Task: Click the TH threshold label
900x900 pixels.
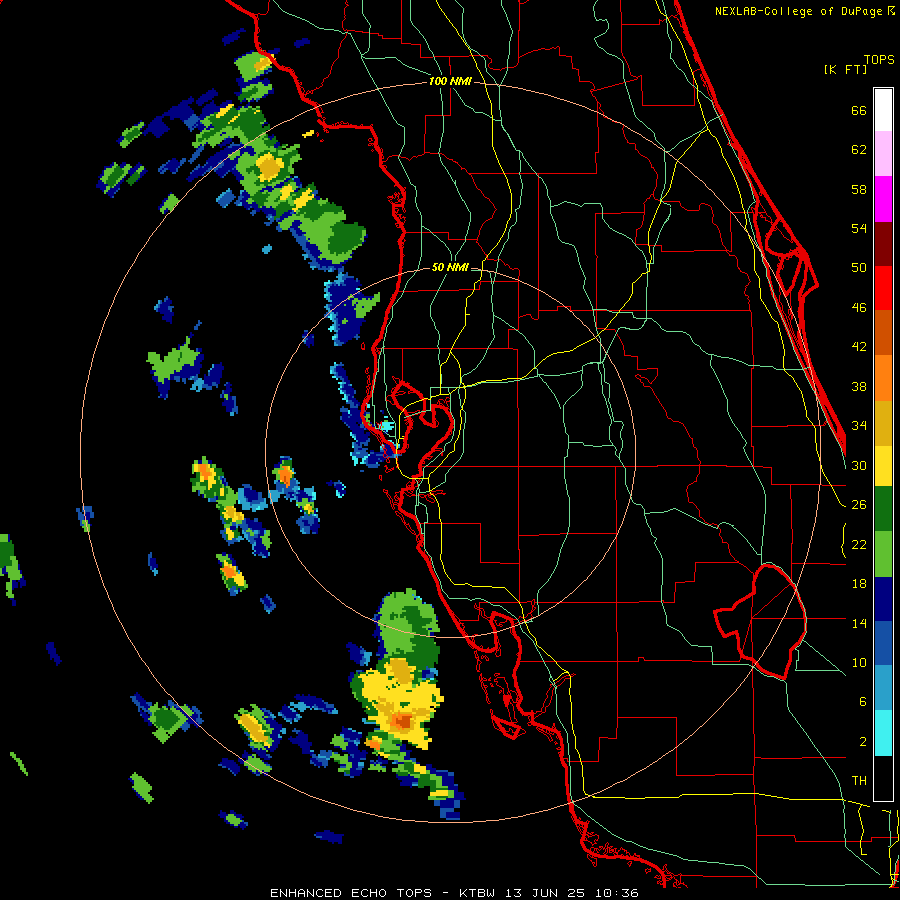Action: click(859, 781)
